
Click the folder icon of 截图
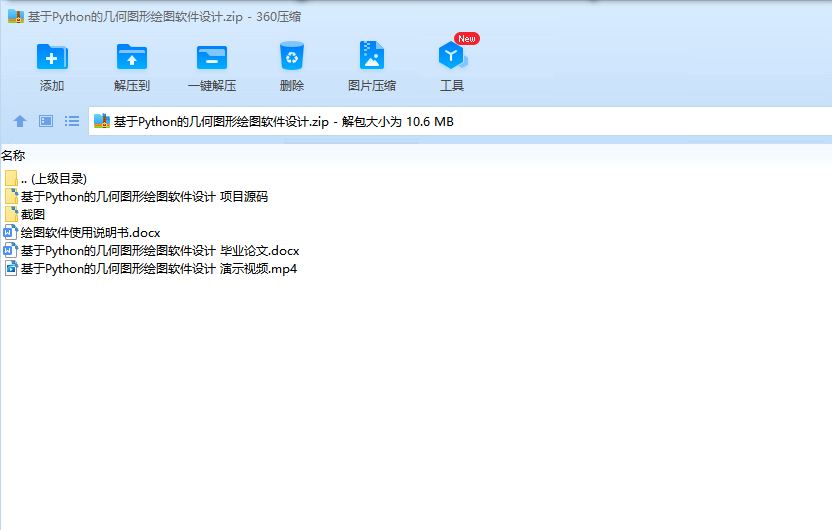click(x=11, y=214)
